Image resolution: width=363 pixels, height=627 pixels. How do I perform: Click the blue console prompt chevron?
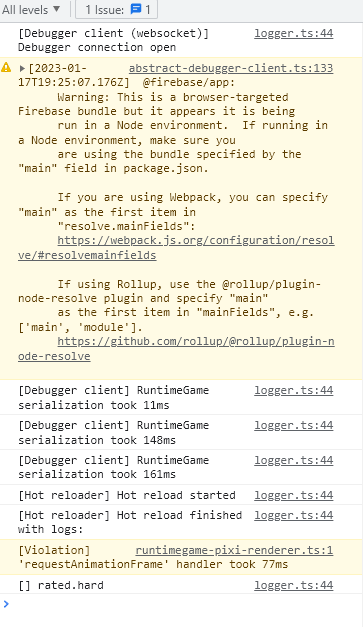(x=6, y=604)
